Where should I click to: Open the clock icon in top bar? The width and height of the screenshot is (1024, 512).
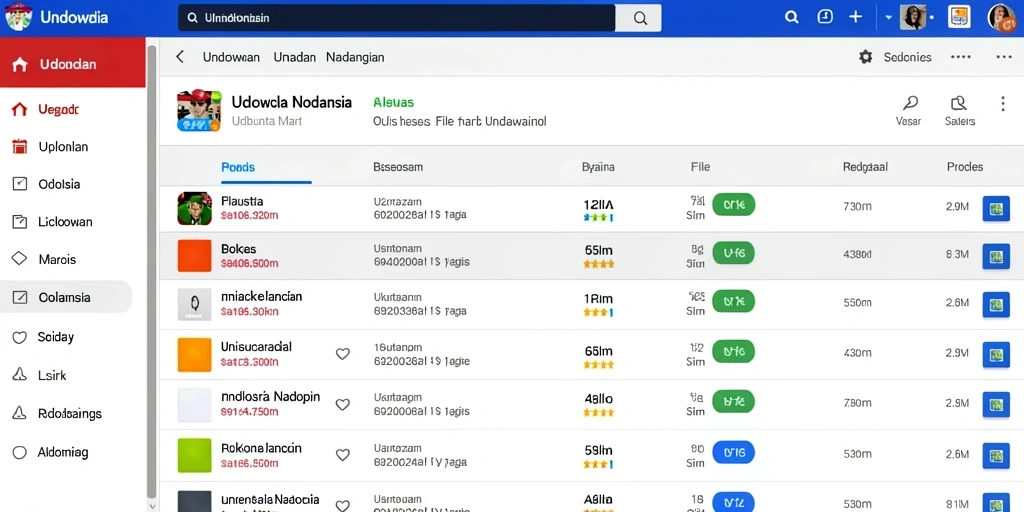(x=825, y=18)
